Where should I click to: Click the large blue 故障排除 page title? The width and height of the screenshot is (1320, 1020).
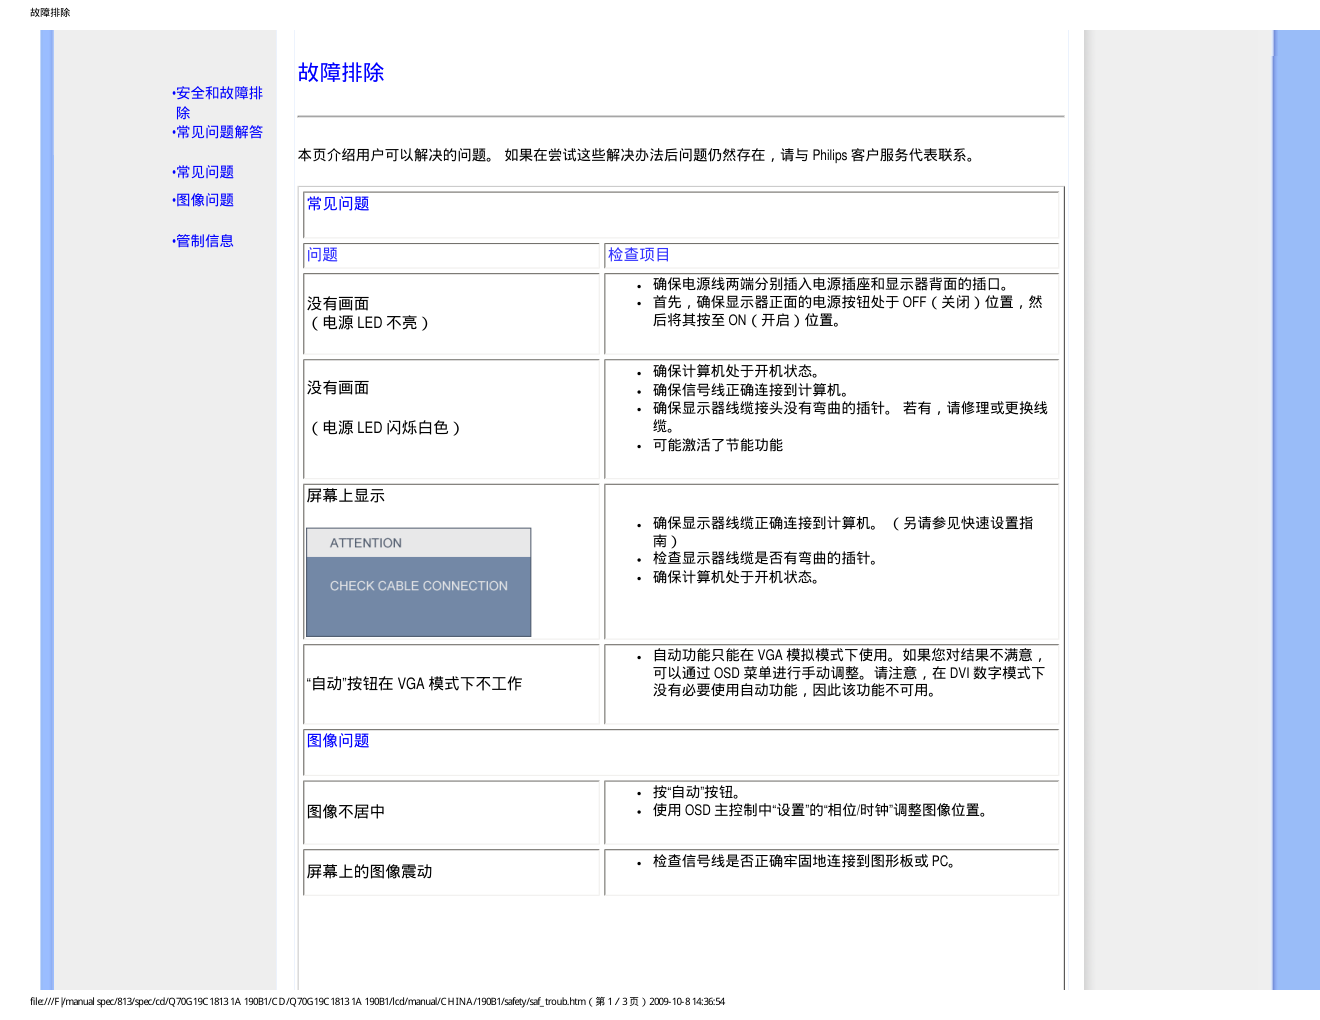(341, 73)
